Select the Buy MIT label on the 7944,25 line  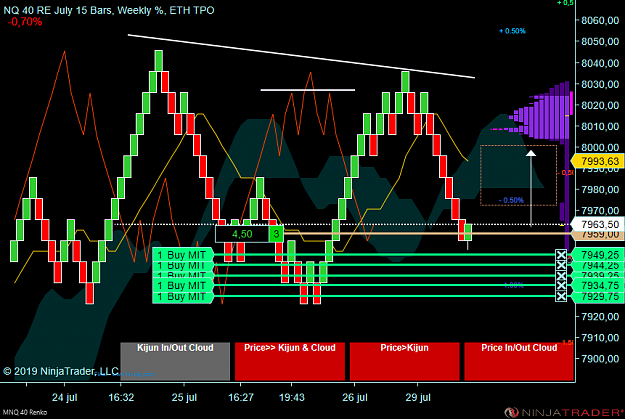(x=183, y=266)
